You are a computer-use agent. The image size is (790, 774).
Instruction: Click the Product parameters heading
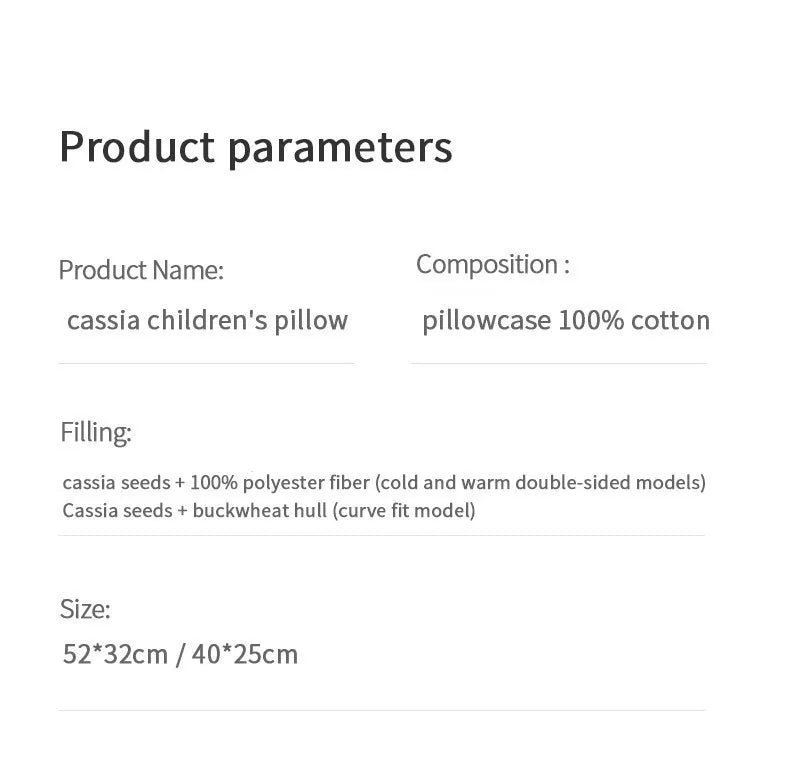[x=255, y=148]
